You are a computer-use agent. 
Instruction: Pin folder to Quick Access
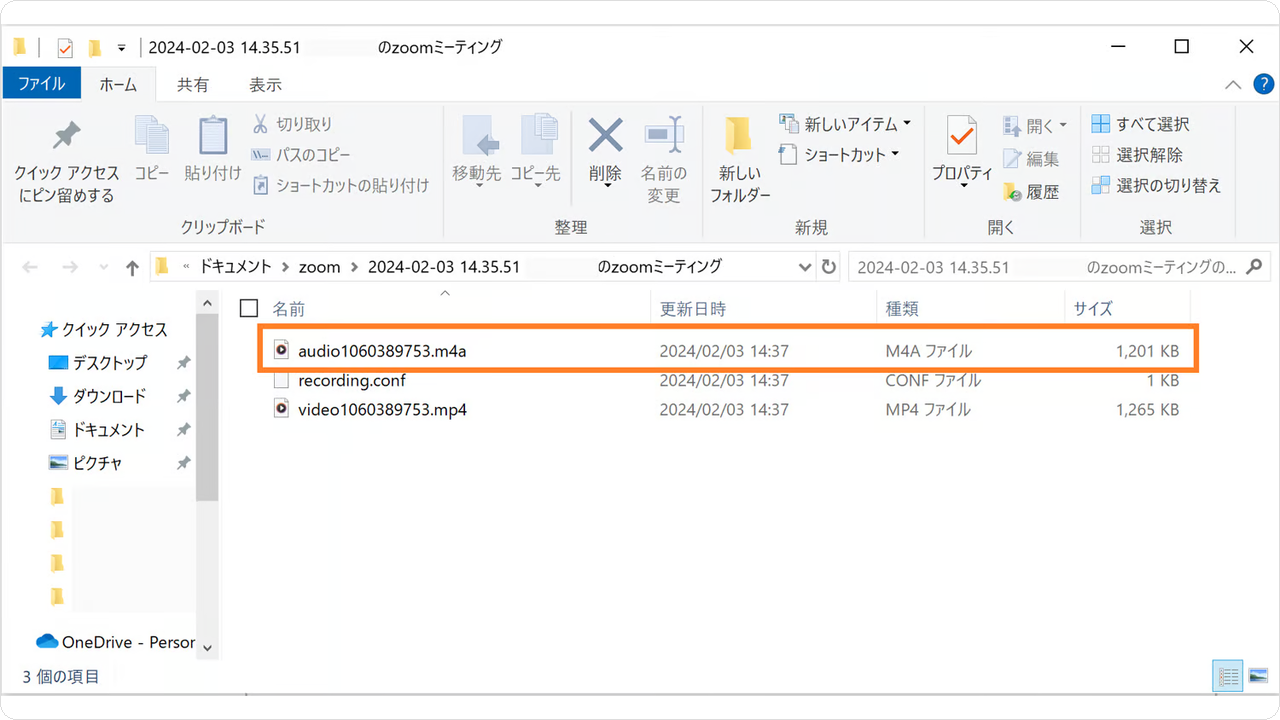pyautogui.click(x=66, y=160)
